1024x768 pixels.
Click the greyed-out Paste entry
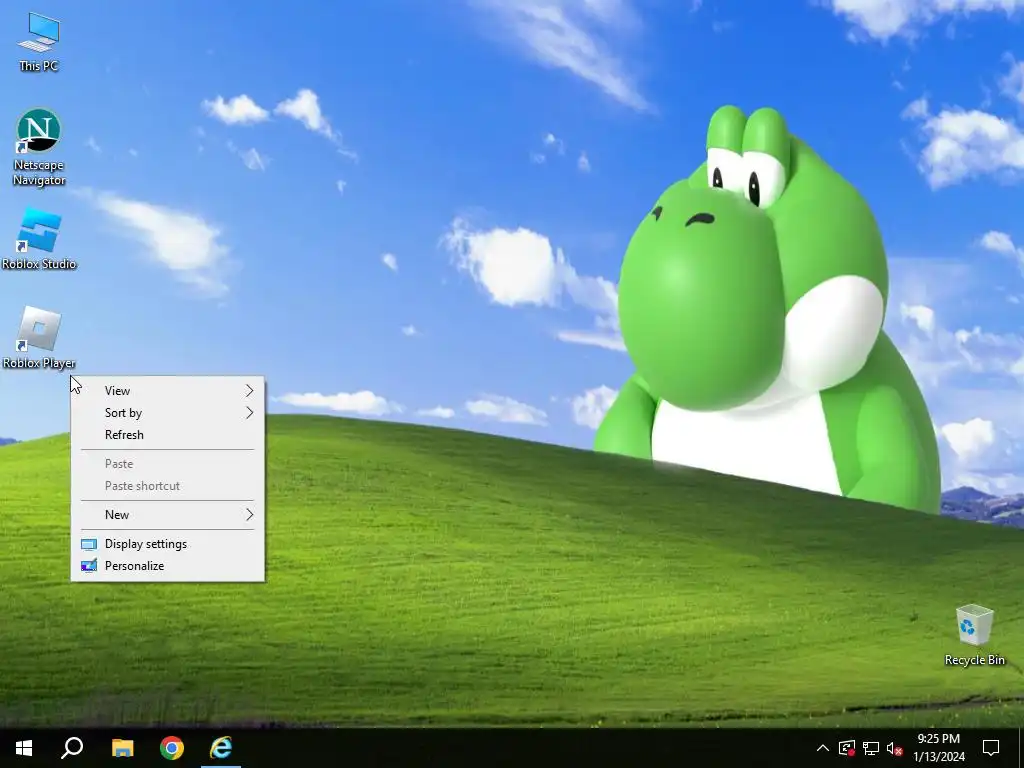[168, 464]
